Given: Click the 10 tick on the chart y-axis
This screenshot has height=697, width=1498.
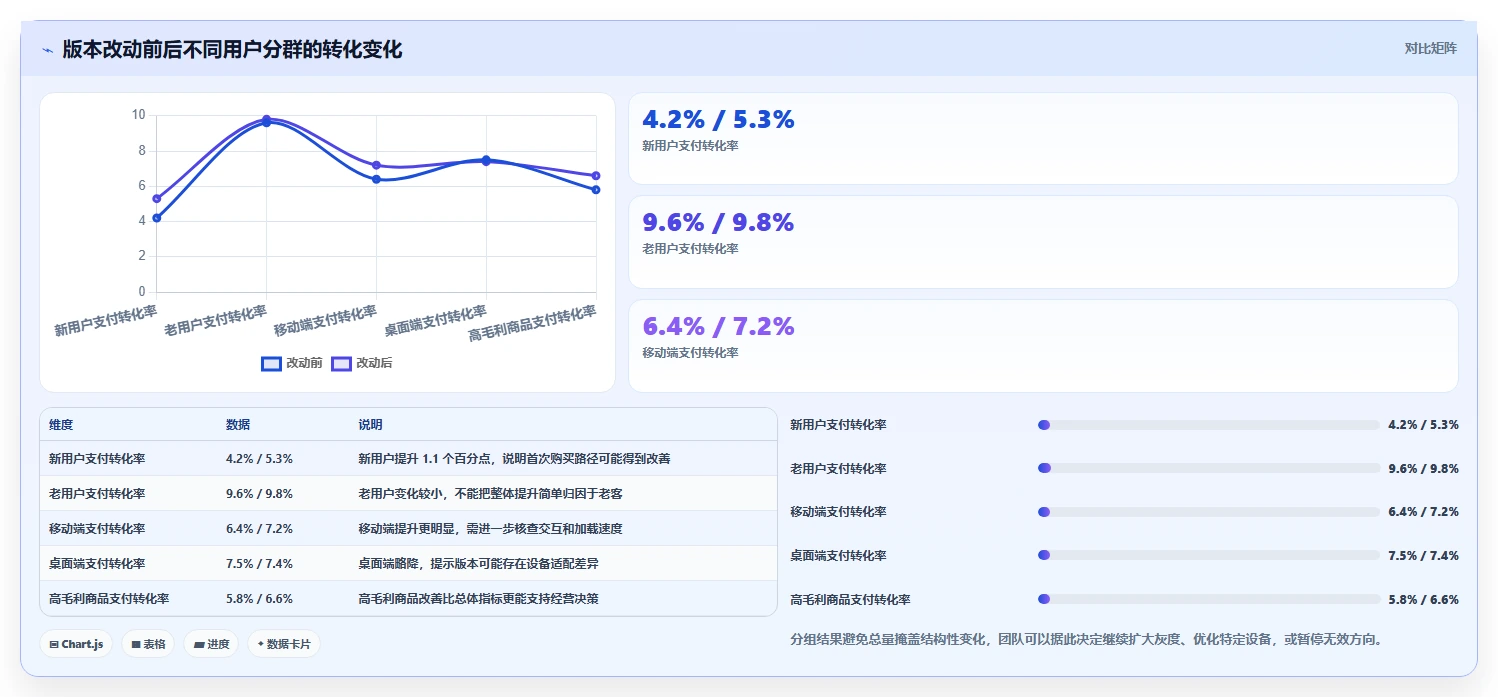Looking at the screenshot, I should click(x=139, y=115).
